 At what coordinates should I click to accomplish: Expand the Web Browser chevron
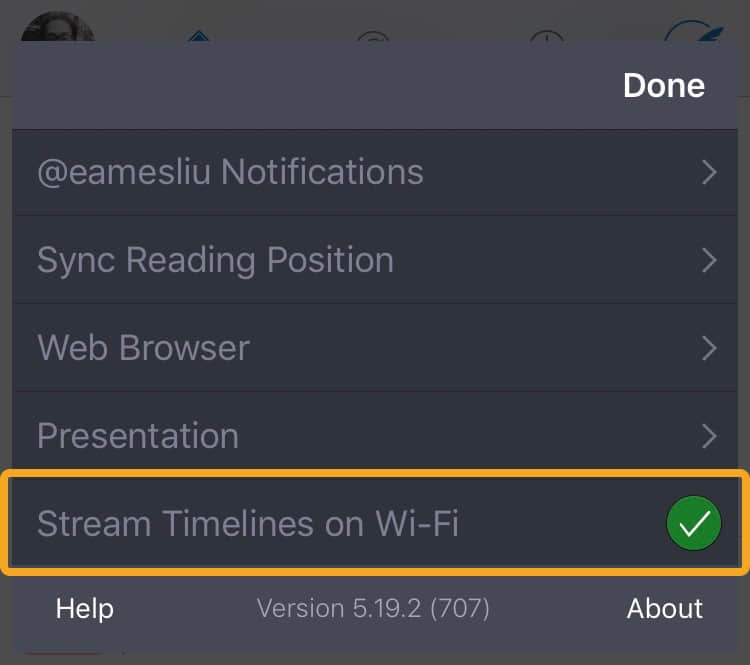[709, 348]
